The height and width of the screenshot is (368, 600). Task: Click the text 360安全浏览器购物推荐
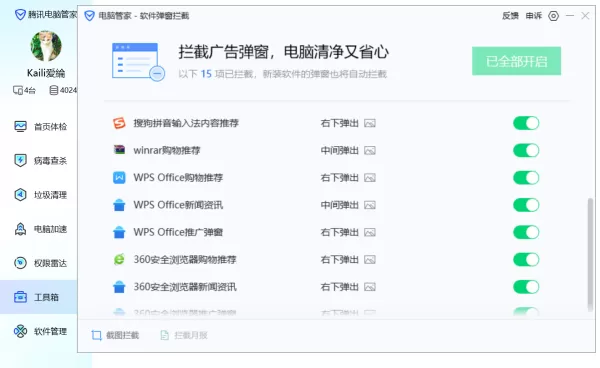[x=185, y=259]
